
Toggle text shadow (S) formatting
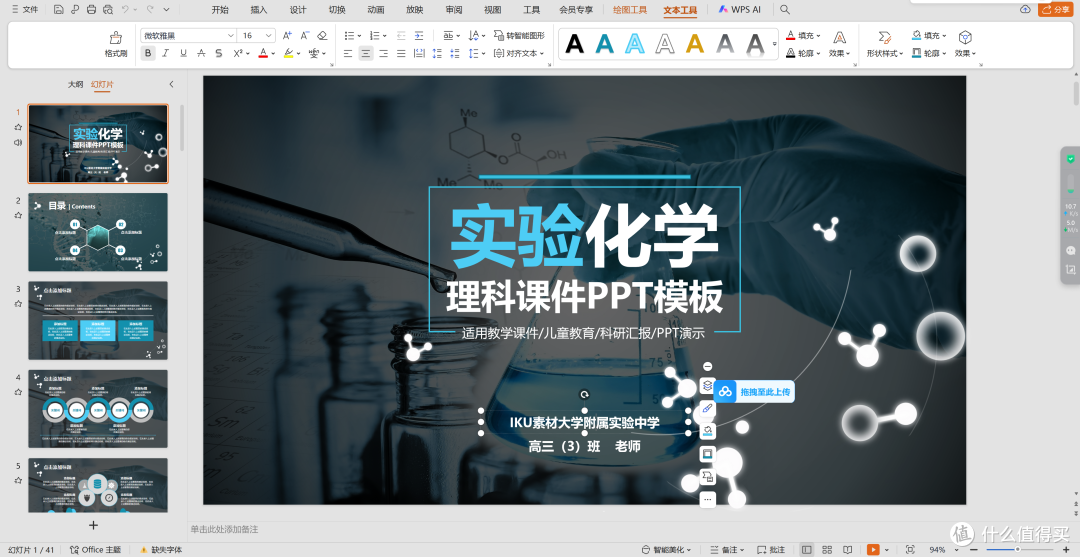click(x=219, y=53)
